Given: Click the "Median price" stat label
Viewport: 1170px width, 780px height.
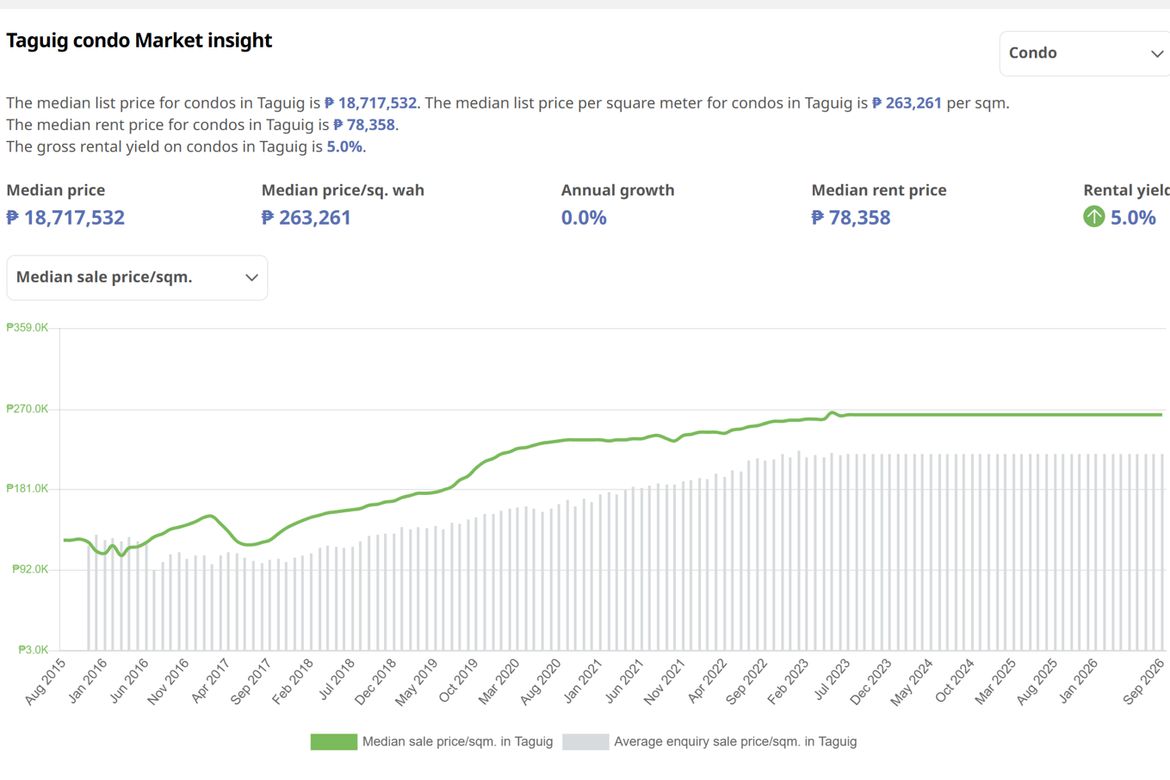Looking at the screenshot, I should click(56, 190).
